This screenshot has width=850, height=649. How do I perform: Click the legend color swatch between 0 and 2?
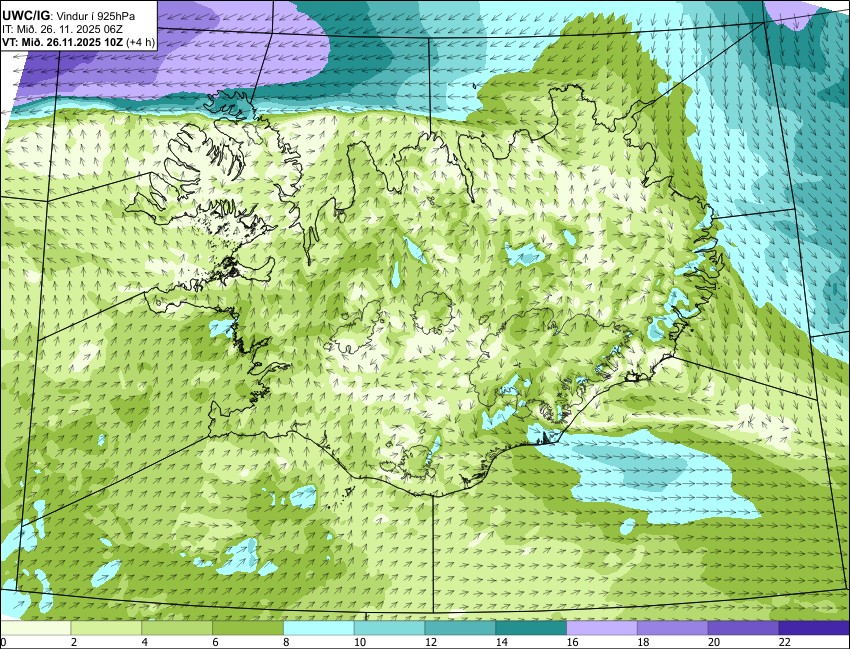click(x=35, y=628)
